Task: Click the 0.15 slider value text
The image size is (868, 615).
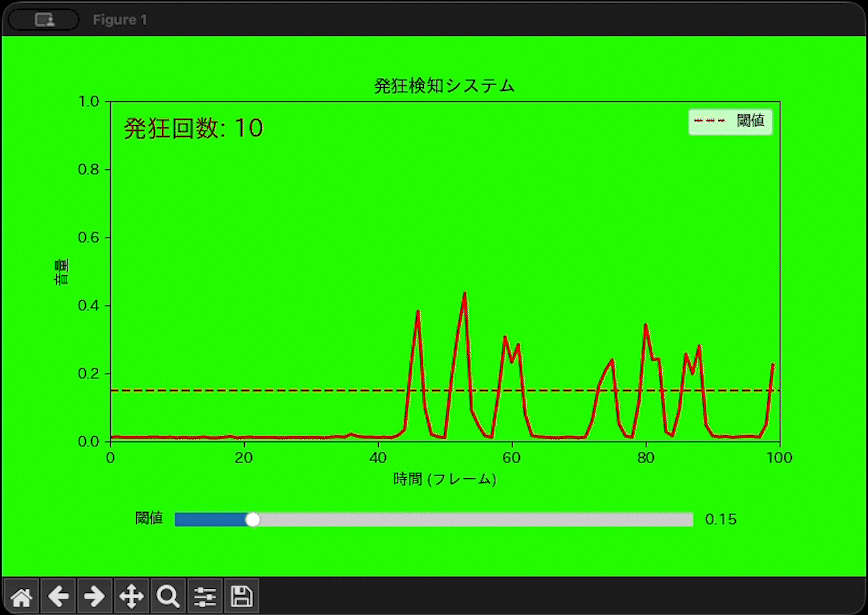Action: pos(721,519)
